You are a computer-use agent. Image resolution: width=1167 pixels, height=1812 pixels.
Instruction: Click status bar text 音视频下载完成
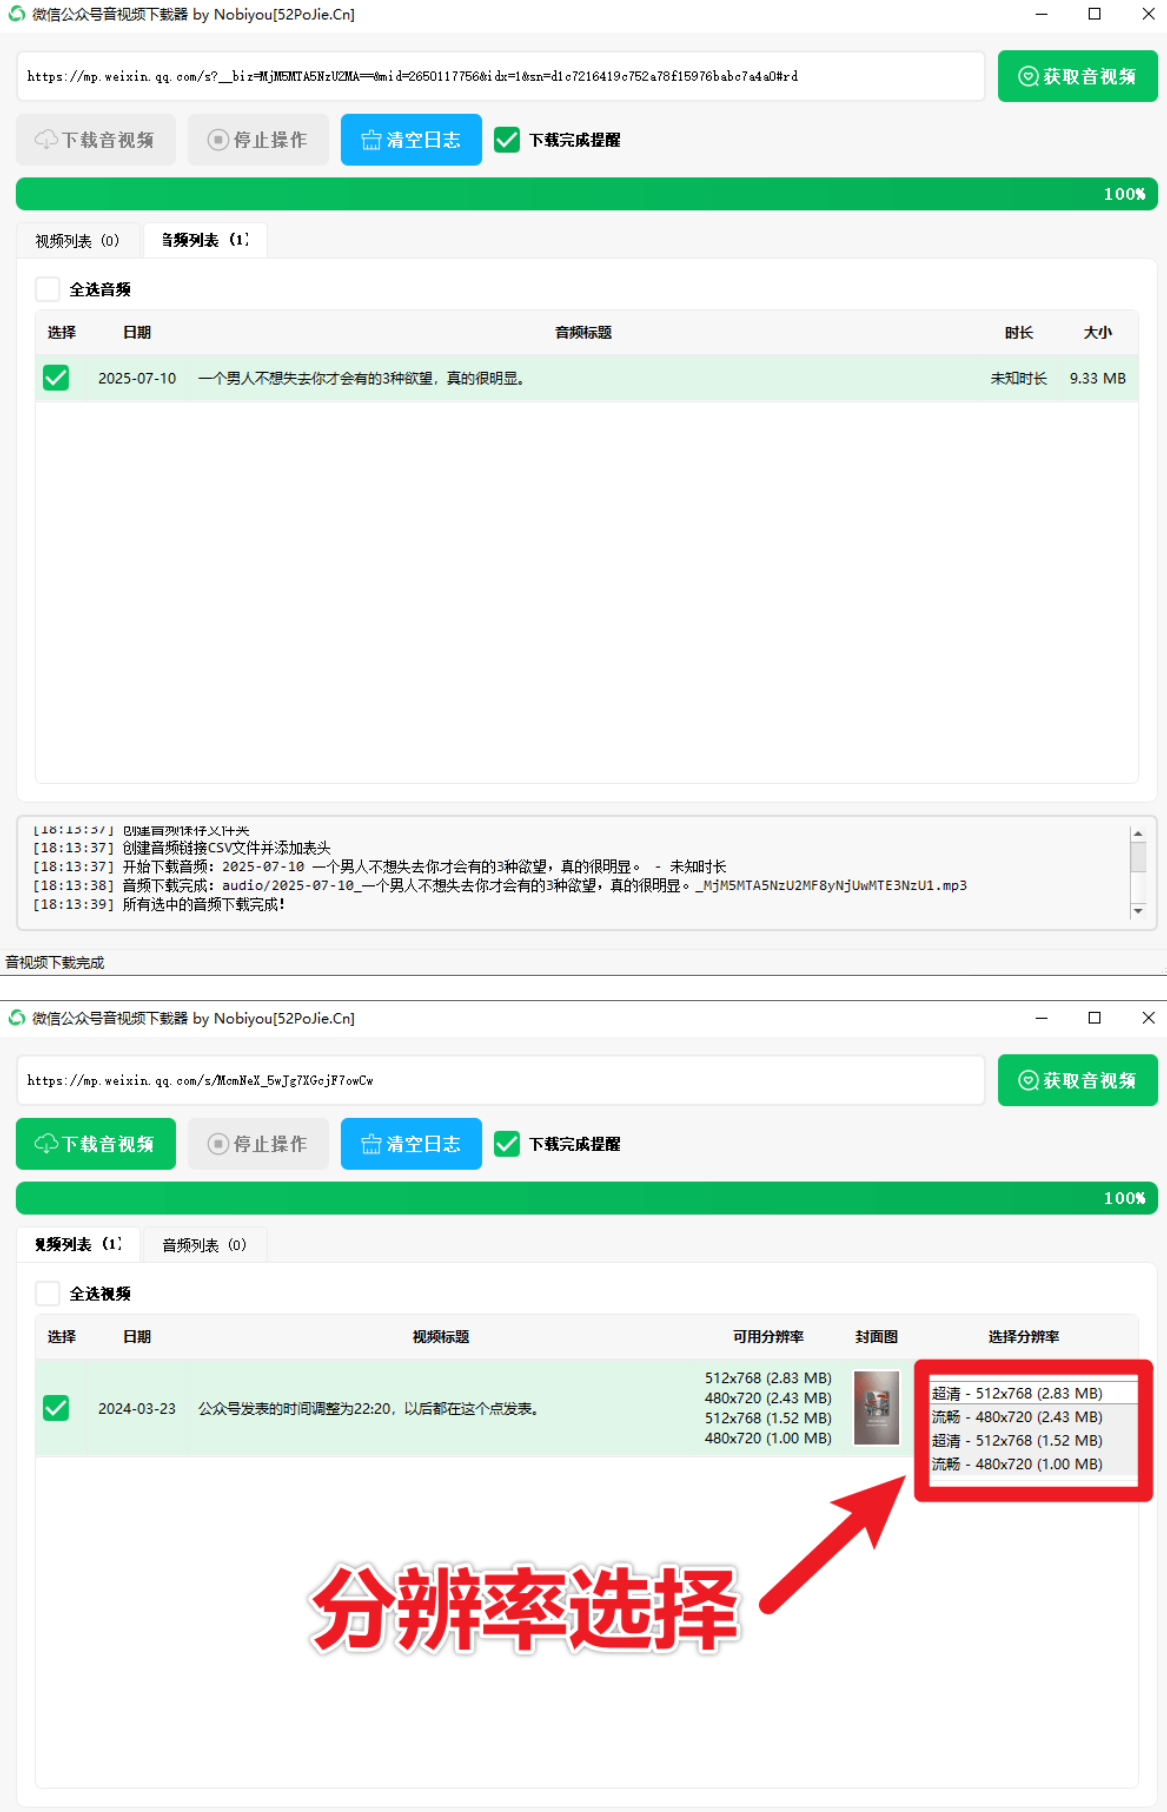55,962
